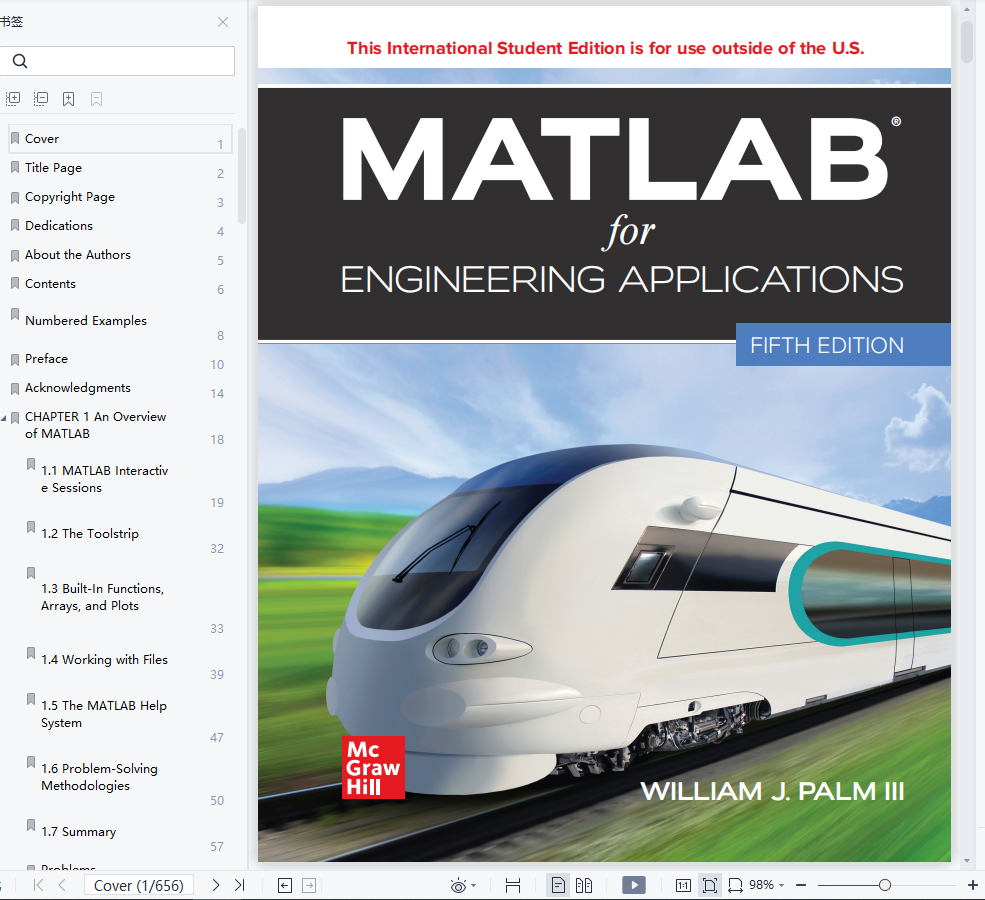Switch to two-page view

click(x=584, y=886)
